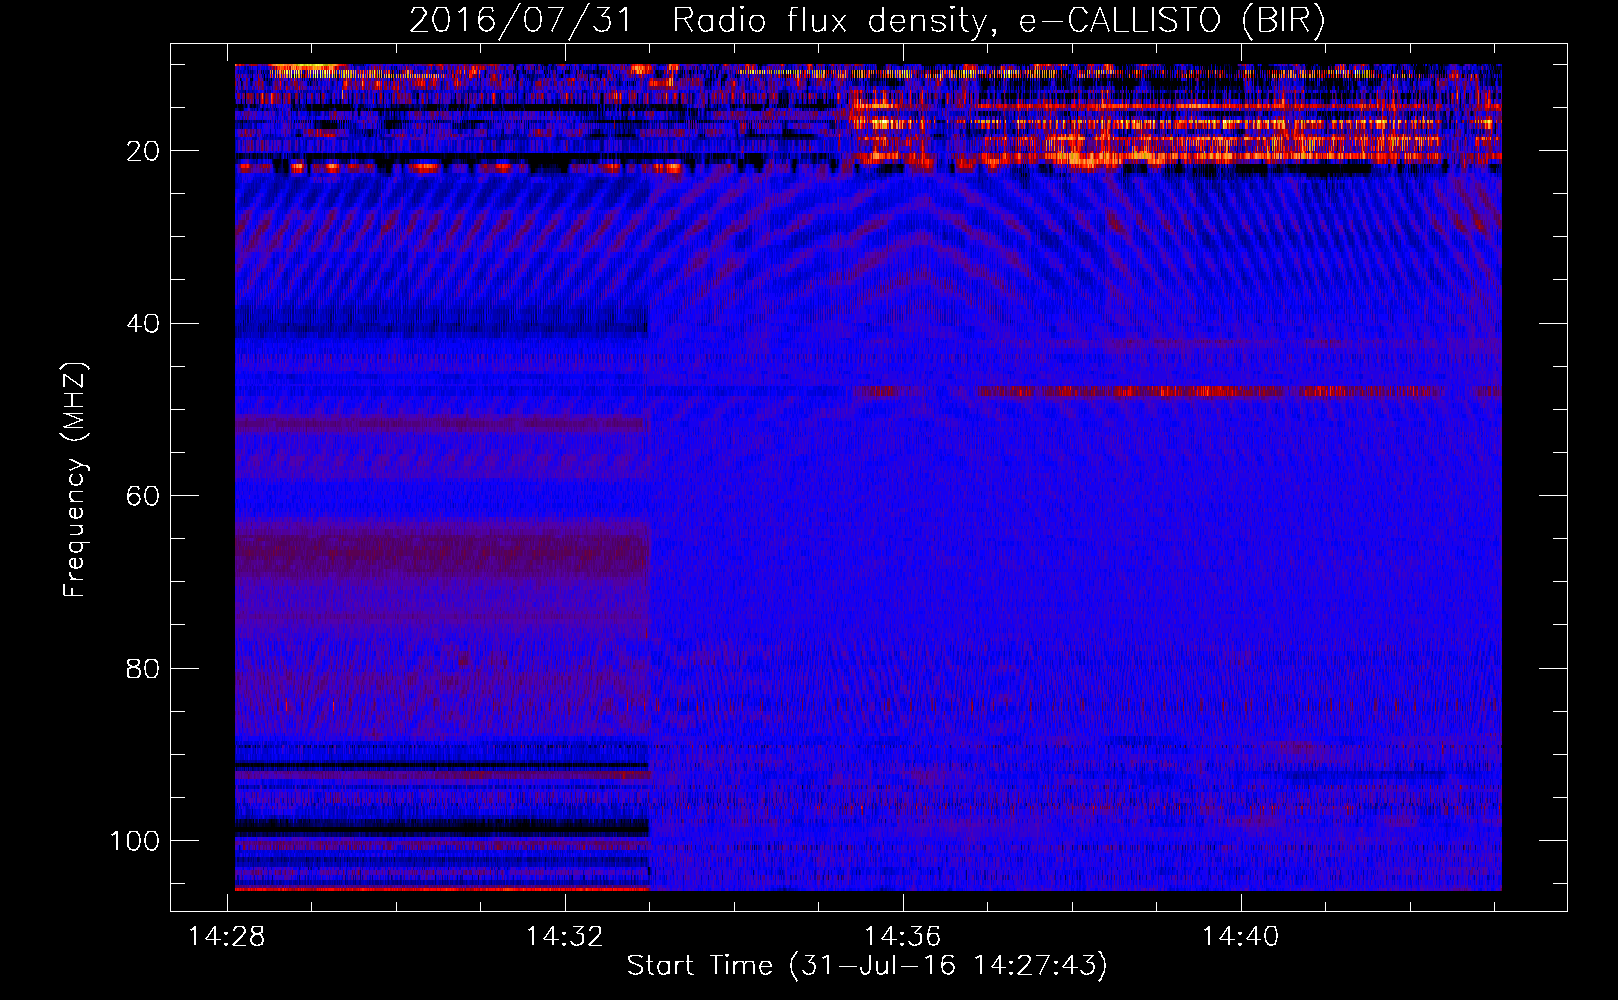Click the plot title "2016/07/31 Radio flux density, e-CALLISTO (BIR)"
Viewport: 1618px width, 1000px height.
point(867,21)
